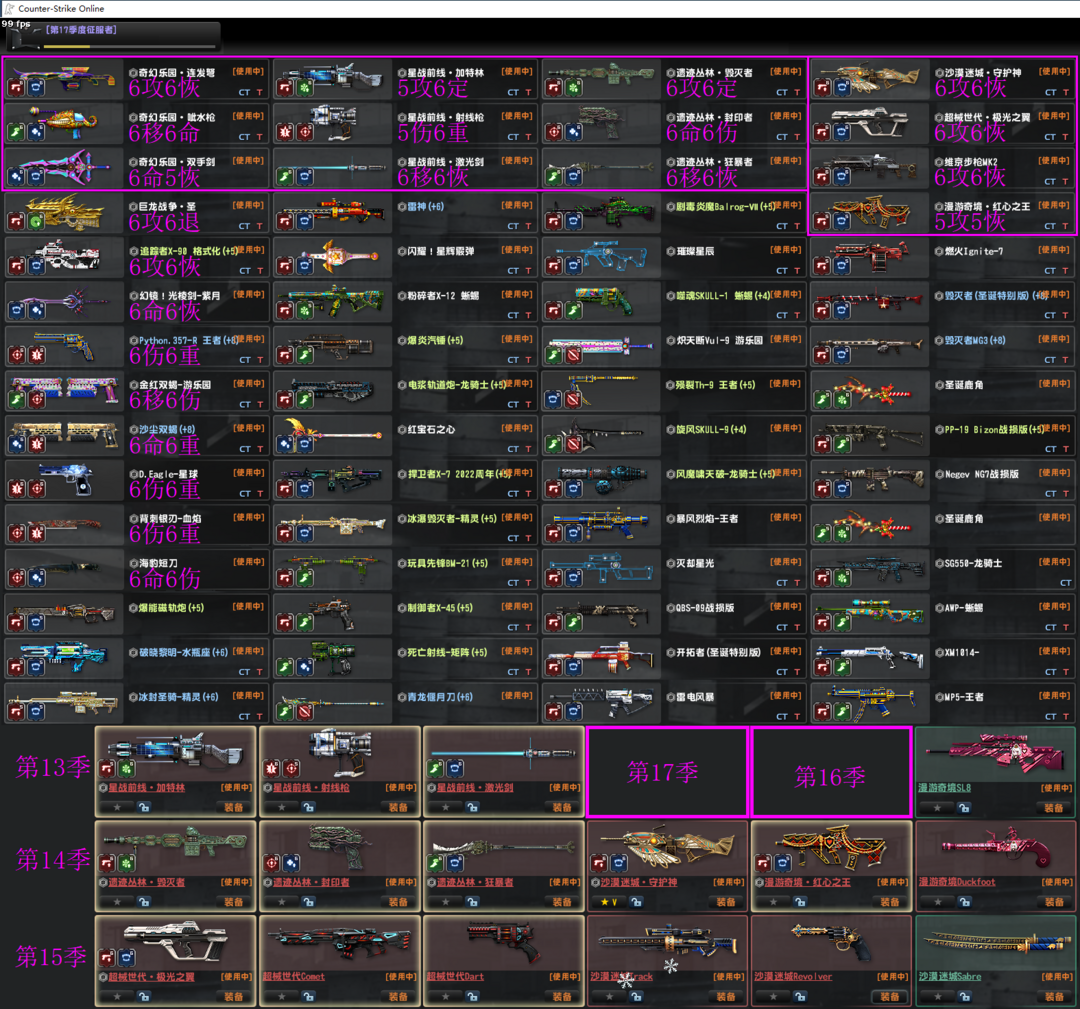Toggle the favorite star on 超械世代Dart card
This screenshot has height=1009, width=1080.
tap(446, 996)
